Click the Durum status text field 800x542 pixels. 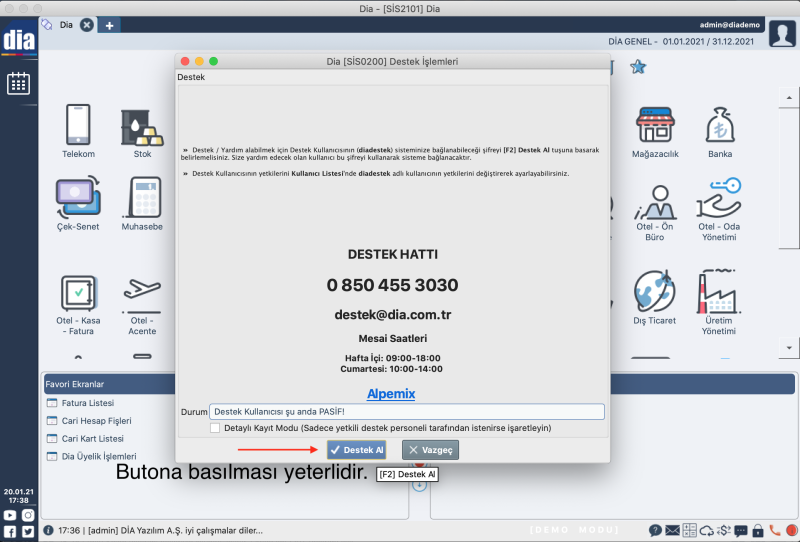point(406,412)
